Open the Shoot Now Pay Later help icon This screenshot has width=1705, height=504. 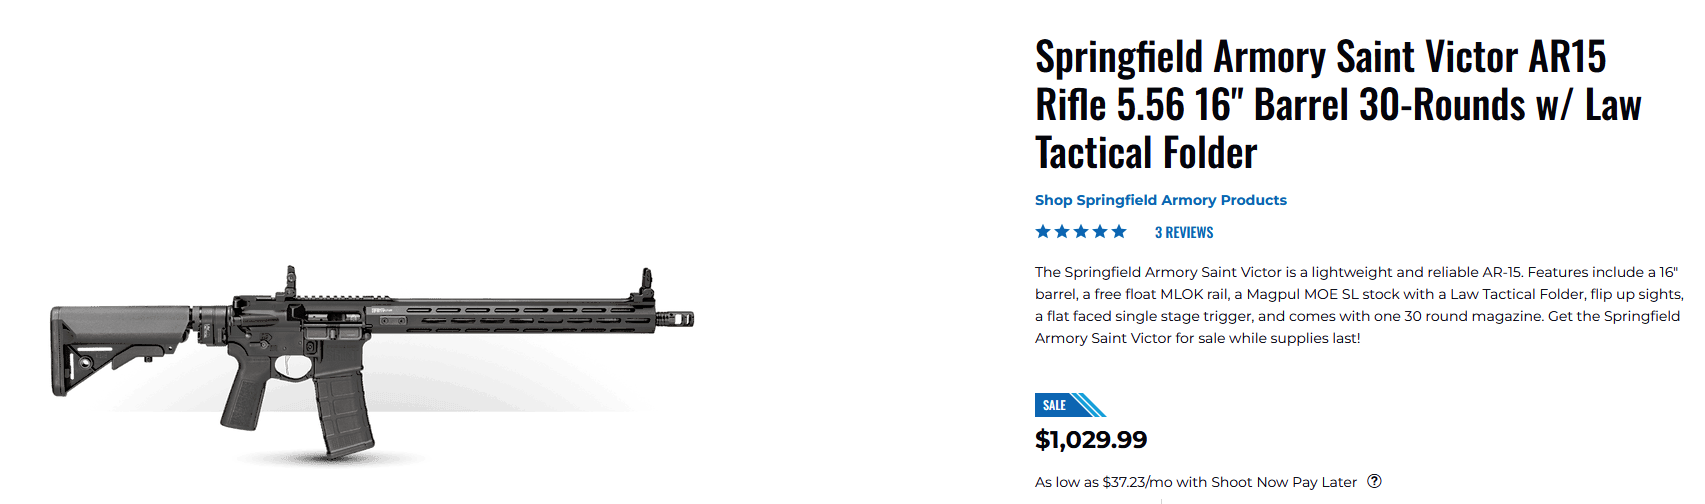tap(1374, 481)
